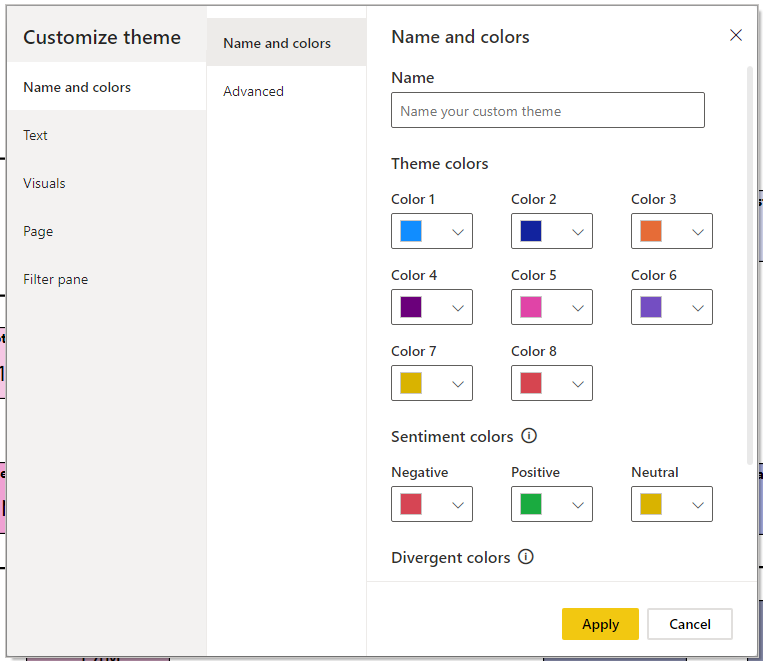Expand the Color 5 dropdown arrow
Screen dimensions: 763x661
click(x=578, y=308)
